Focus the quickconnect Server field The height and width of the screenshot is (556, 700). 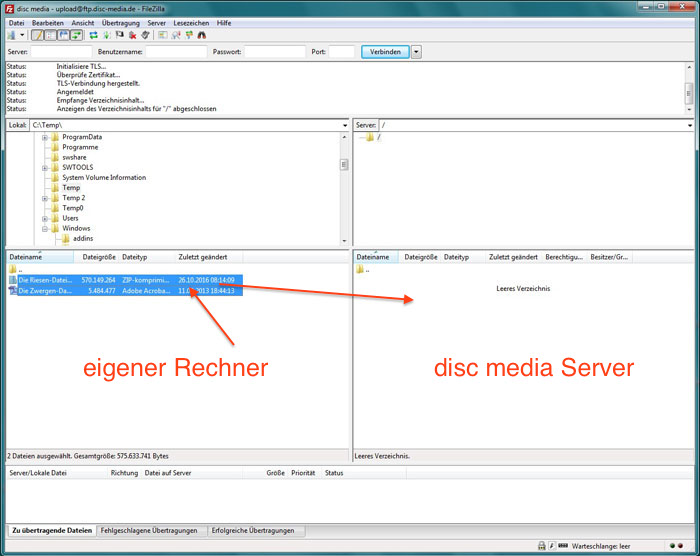coord(61,52)
